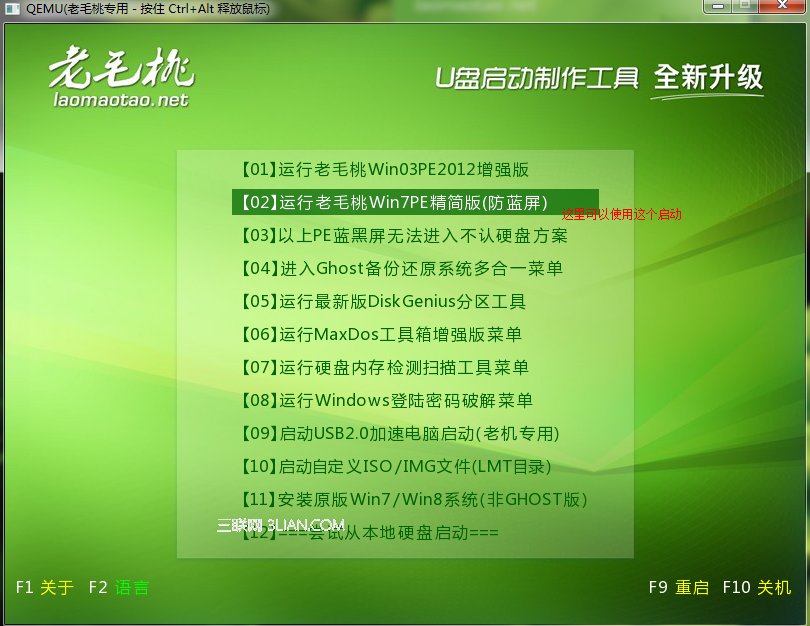Choose entry 02 Win7PE 精简版(防蓝屏)
The image size is (810, 626).
click(415, 202)
